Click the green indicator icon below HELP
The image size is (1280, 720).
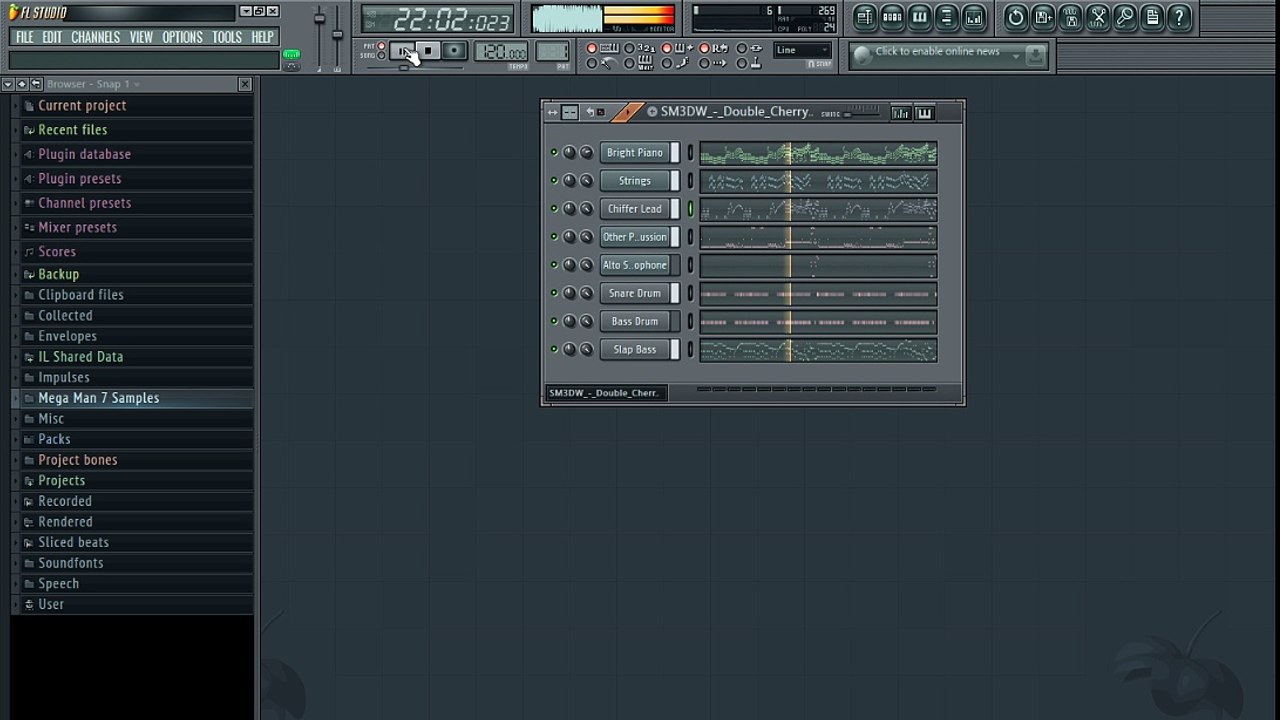pos(291,54)
